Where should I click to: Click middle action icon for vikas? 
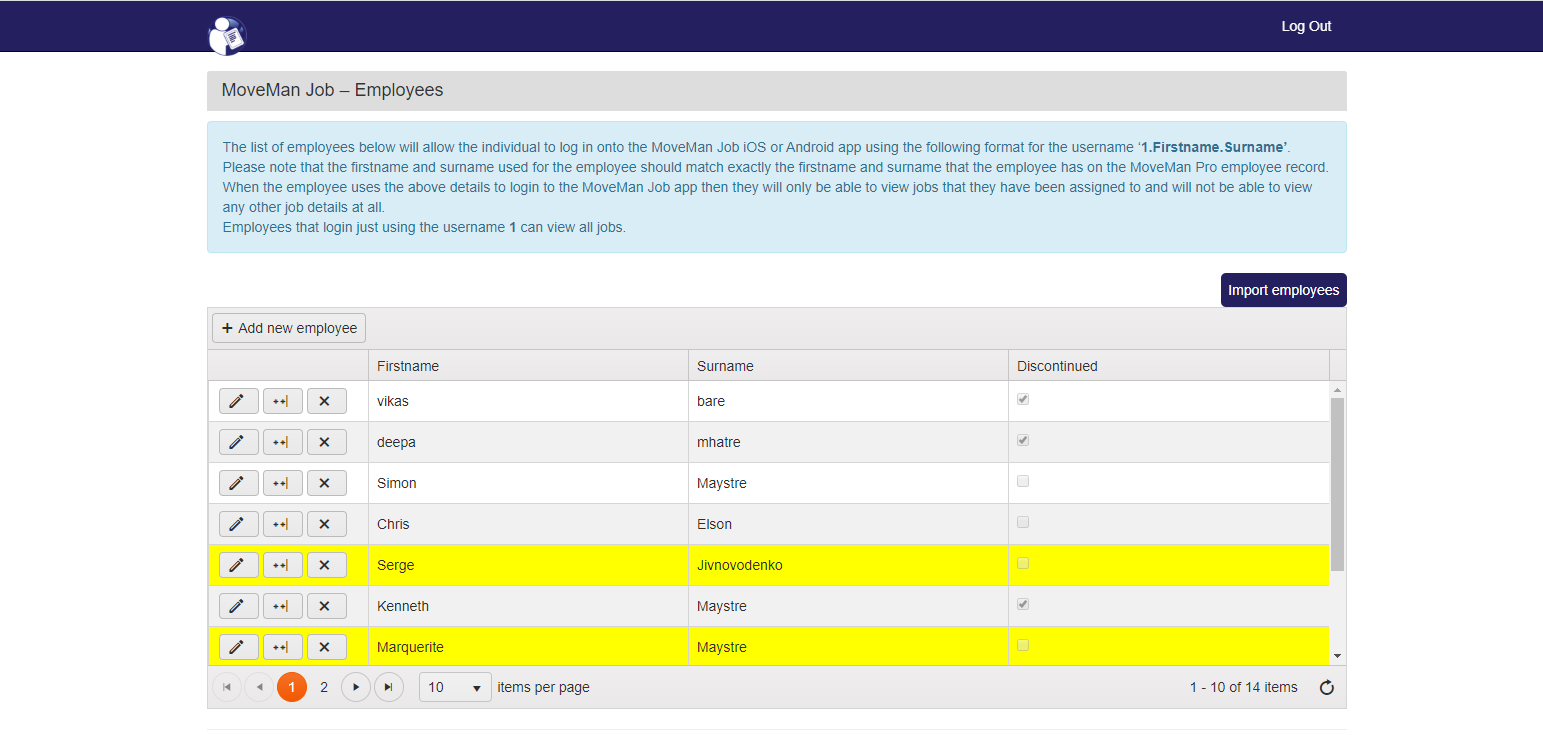[x=283, y=401]
